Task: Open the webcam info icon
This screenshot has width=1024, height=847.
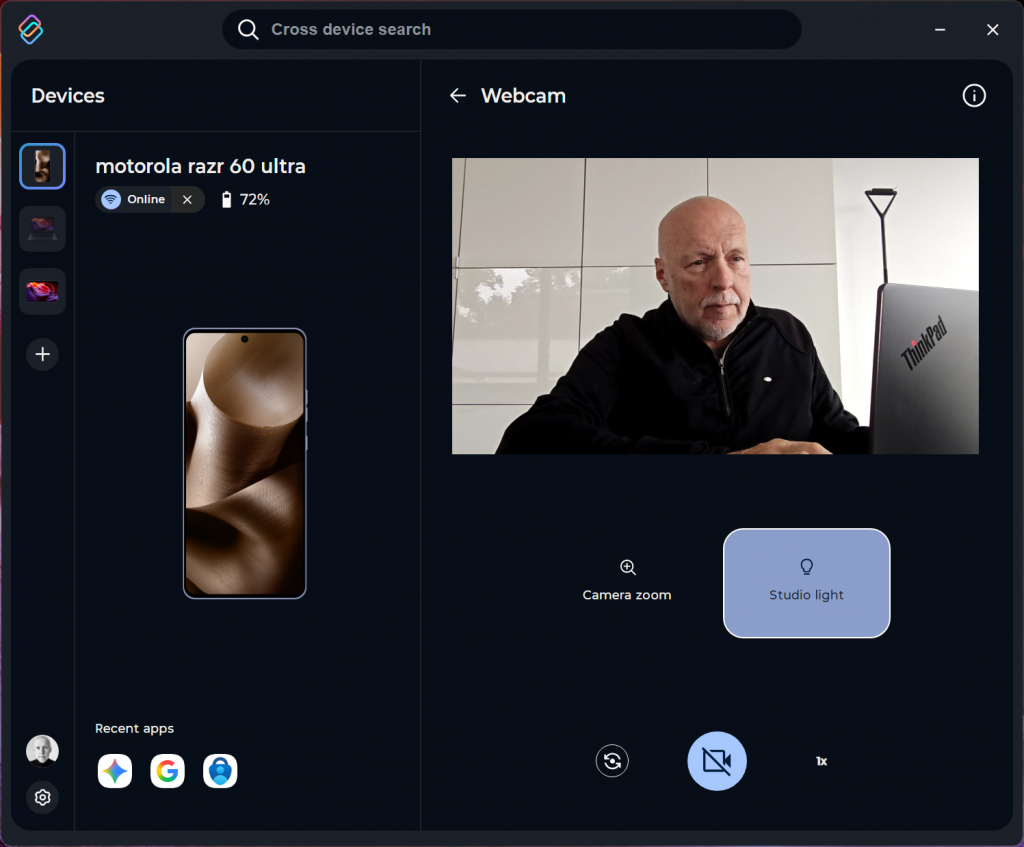Action: 973,96
